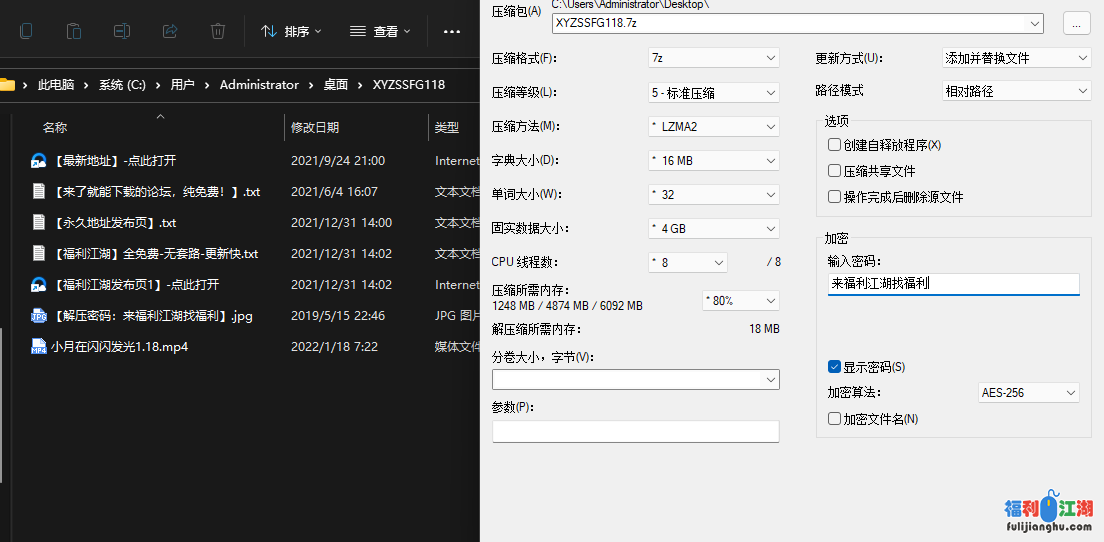This screenshot has width=1104, height=542.
Task: Open the 查看 view menu
Action: (x=381, y=31)
